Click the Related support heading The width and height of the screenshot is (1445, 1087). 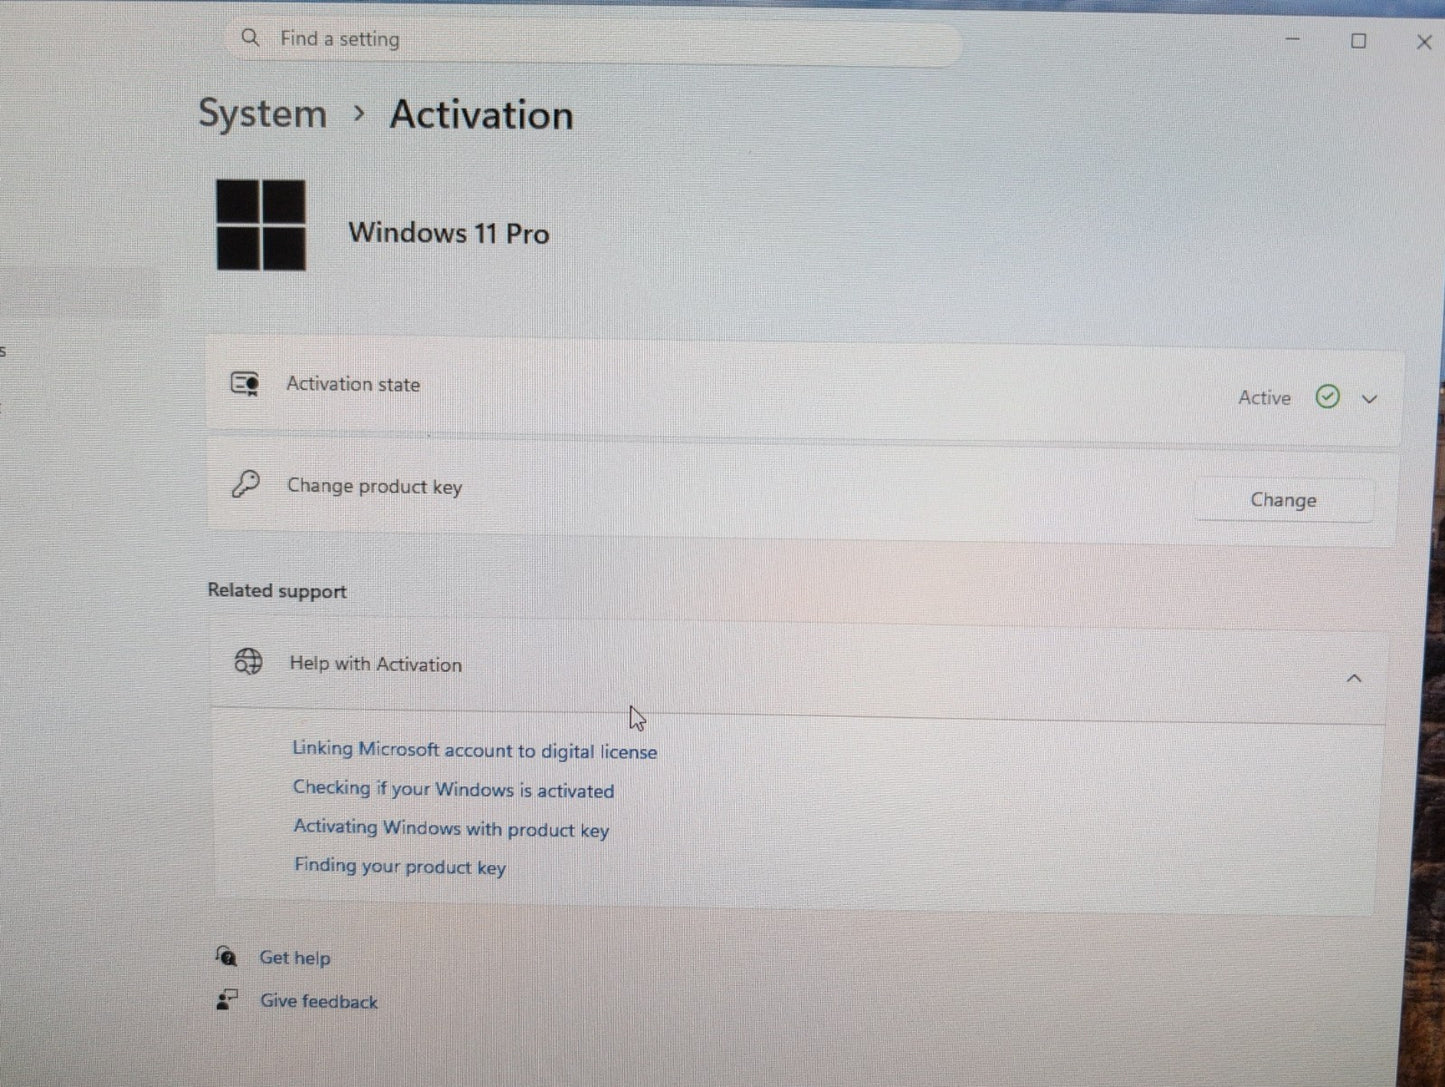pyautogui.click(x=277, y=591)
